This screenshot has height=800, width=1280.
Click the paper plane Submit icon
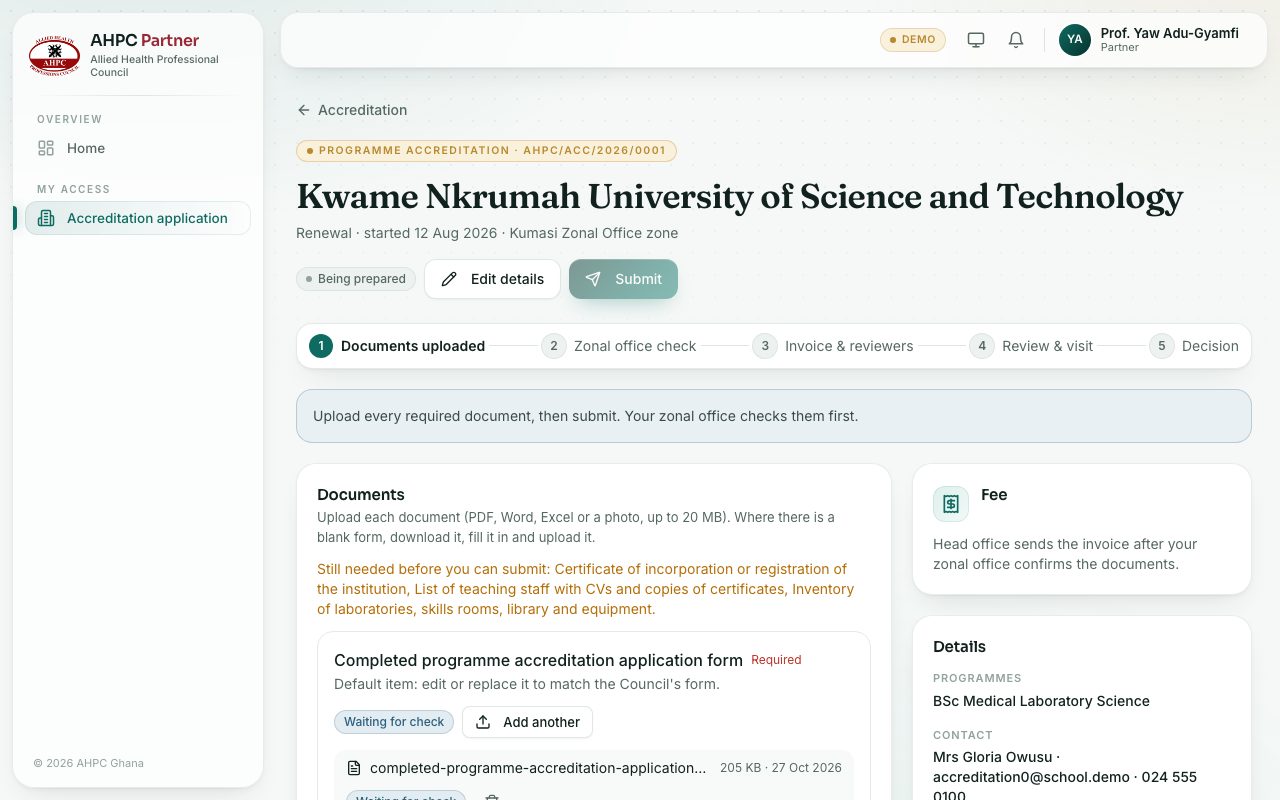[x=594, y=279]
